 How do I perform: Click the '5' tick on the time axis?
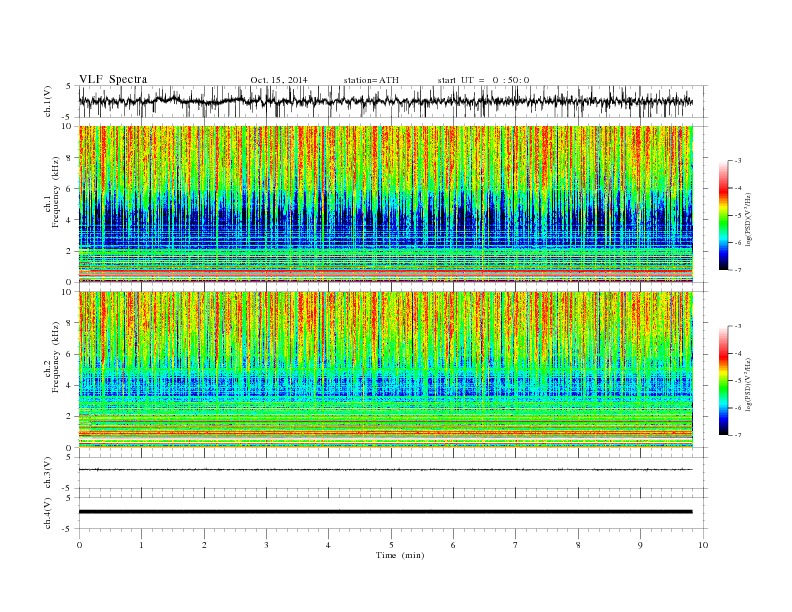[x=391, y=545]
